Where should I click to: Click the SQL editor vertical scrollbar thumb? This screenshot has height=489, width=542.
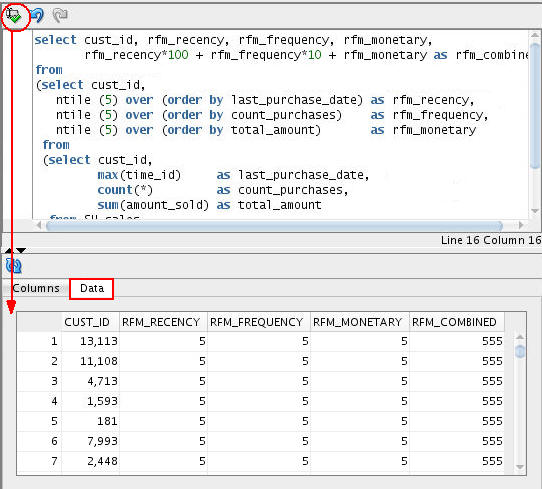(x=535, y=106)
